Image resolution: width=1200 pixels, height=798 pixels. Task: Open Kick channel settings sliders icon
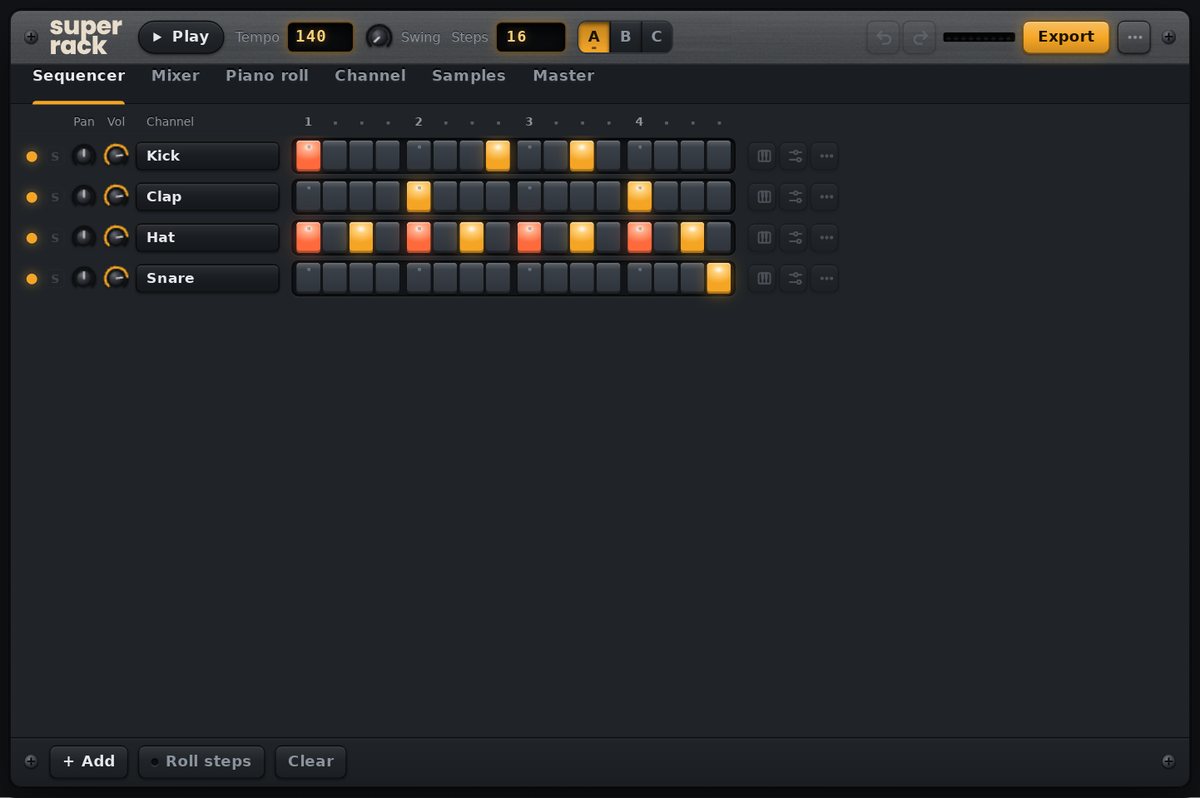click(795, 156)
